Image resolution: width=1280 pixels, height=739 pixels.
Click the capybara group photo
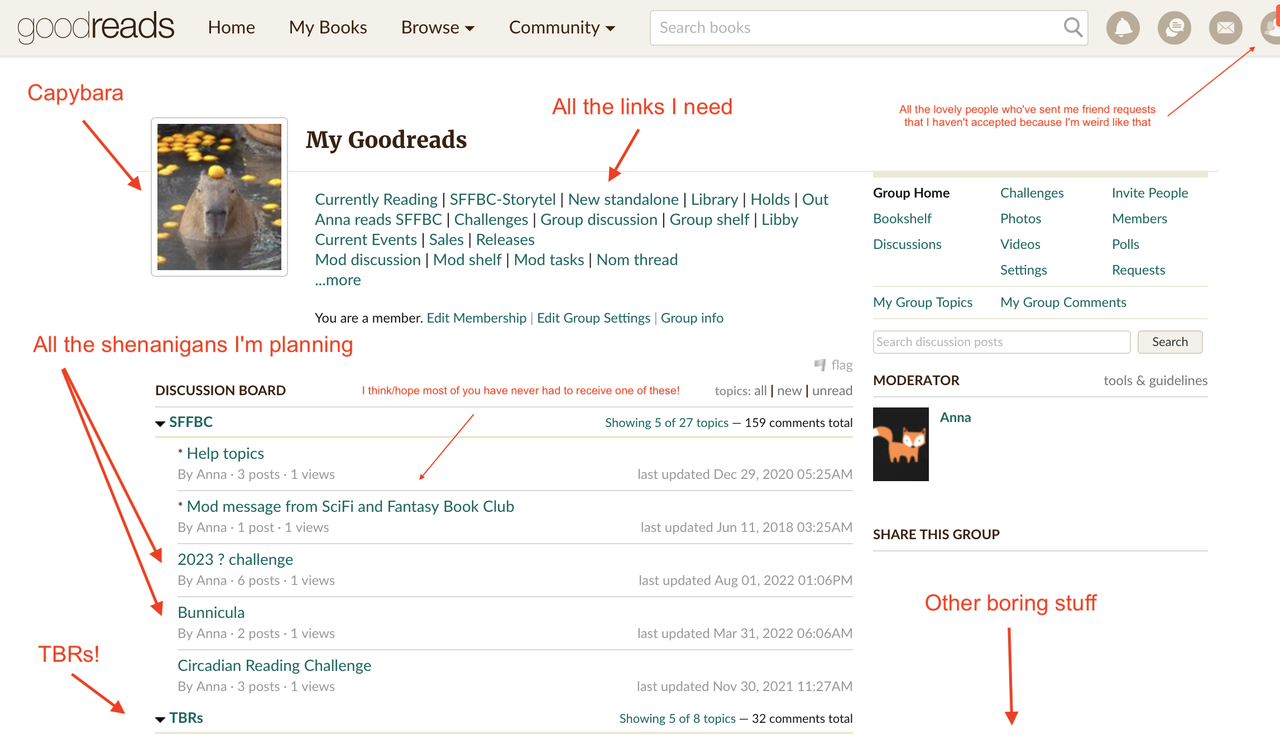coord(219,197)
